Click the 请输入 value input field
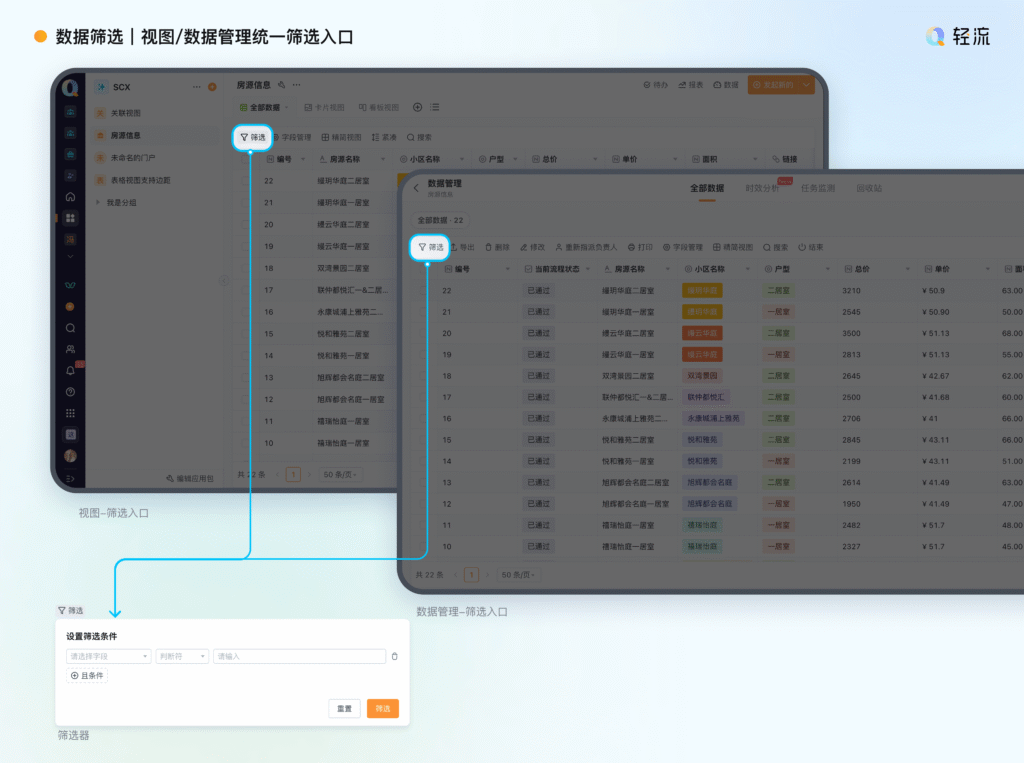Image resolution: width=1024 pixels, height=763 pixels. (x=299, y=657)
